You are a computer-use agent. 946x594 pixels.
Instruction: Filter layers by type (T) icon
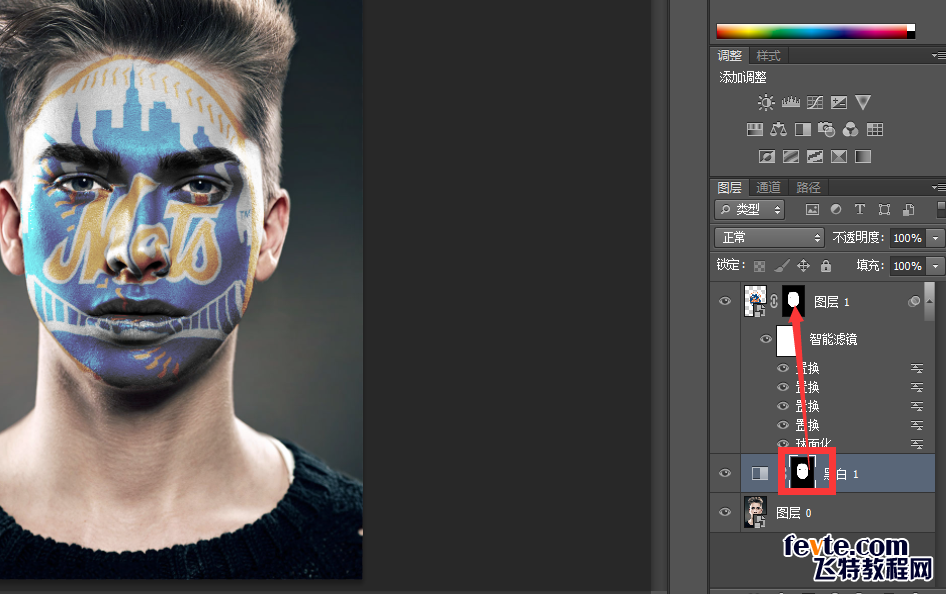click(860, 209)
